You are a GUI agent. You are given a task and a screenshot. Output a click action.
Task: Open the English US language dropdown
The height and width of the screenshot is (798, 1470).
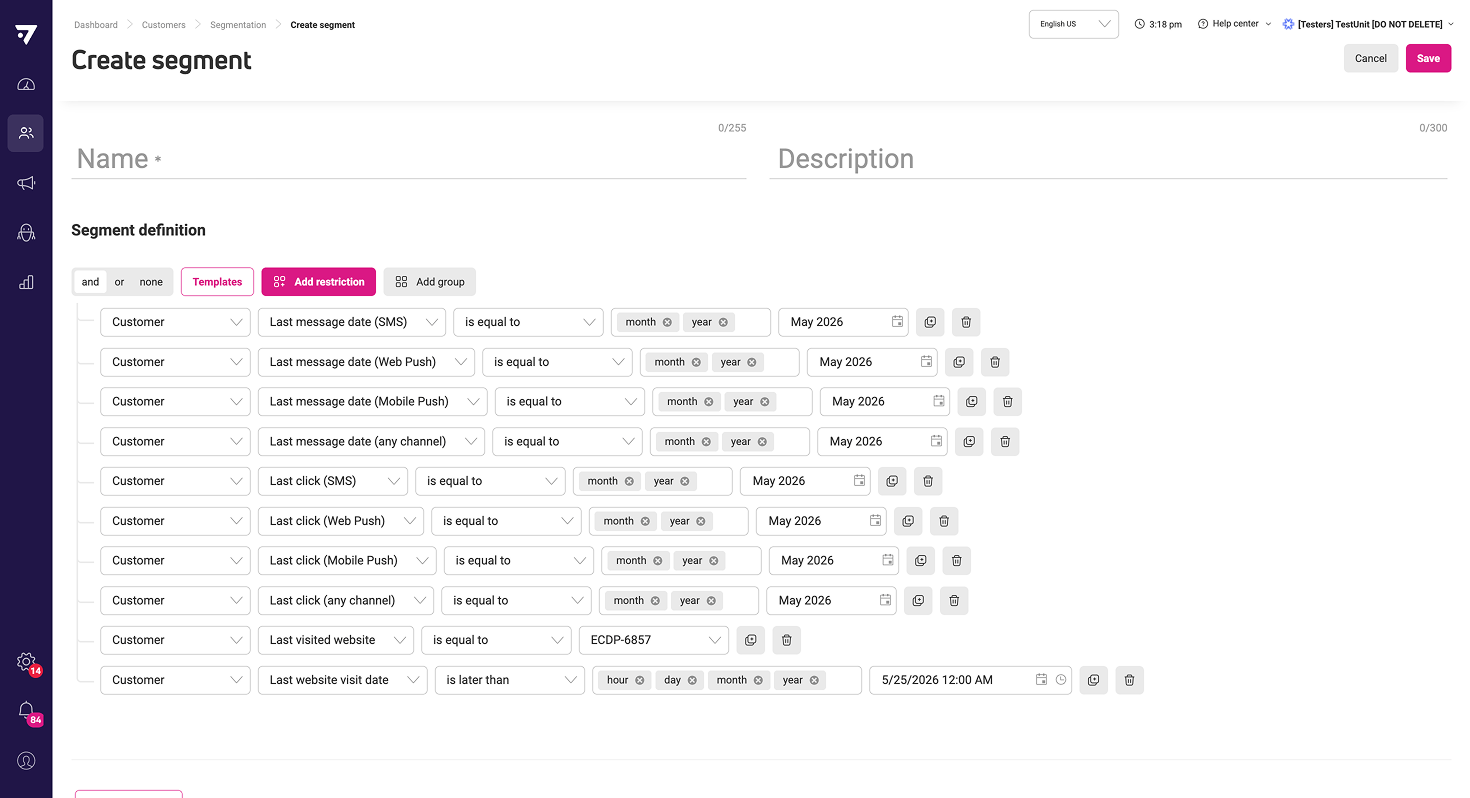point(1074,24)
